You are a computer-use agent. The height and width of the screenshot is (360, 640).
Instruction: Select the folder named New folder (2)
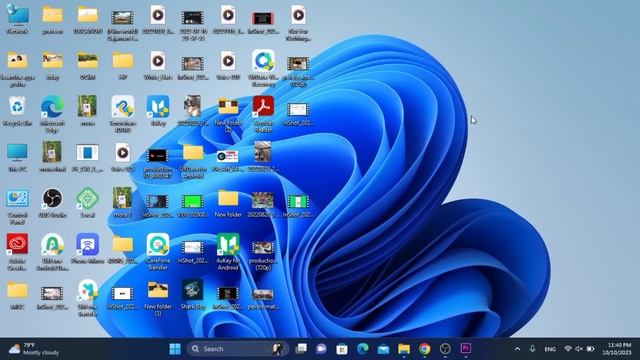[228, 113]
